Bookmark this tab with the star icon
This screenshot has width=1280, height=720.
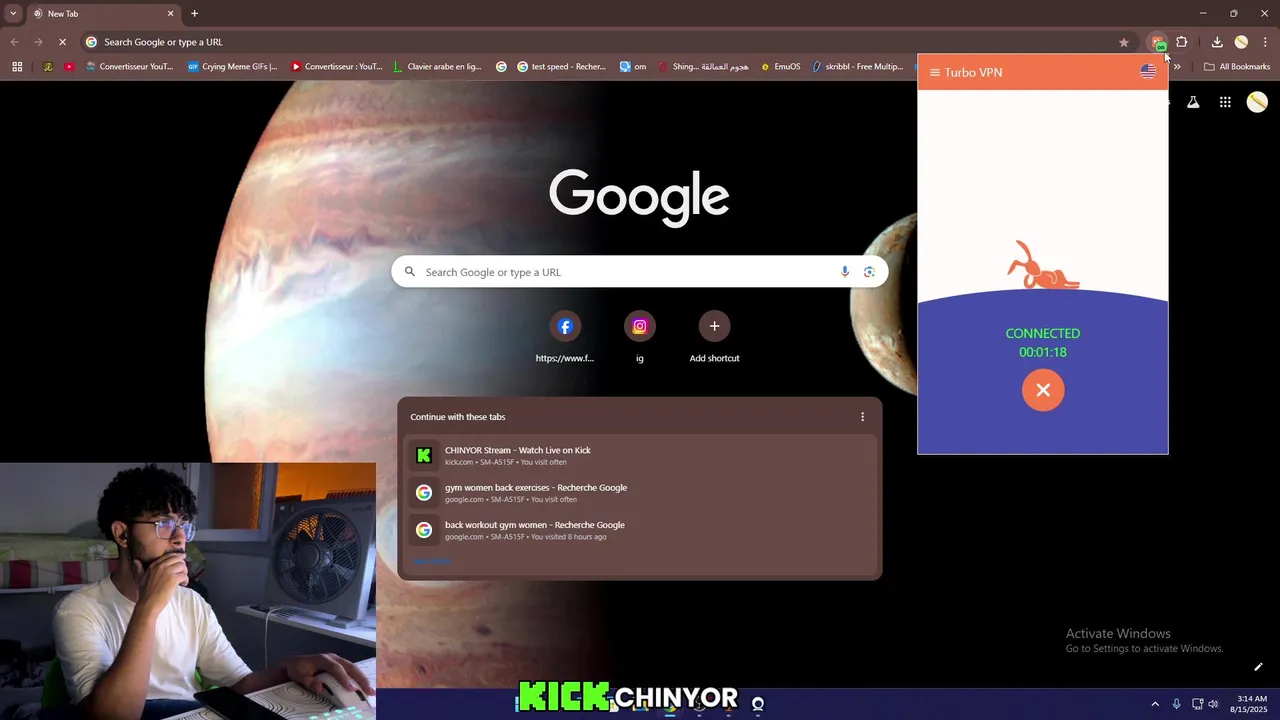(x=1124, y=42)
